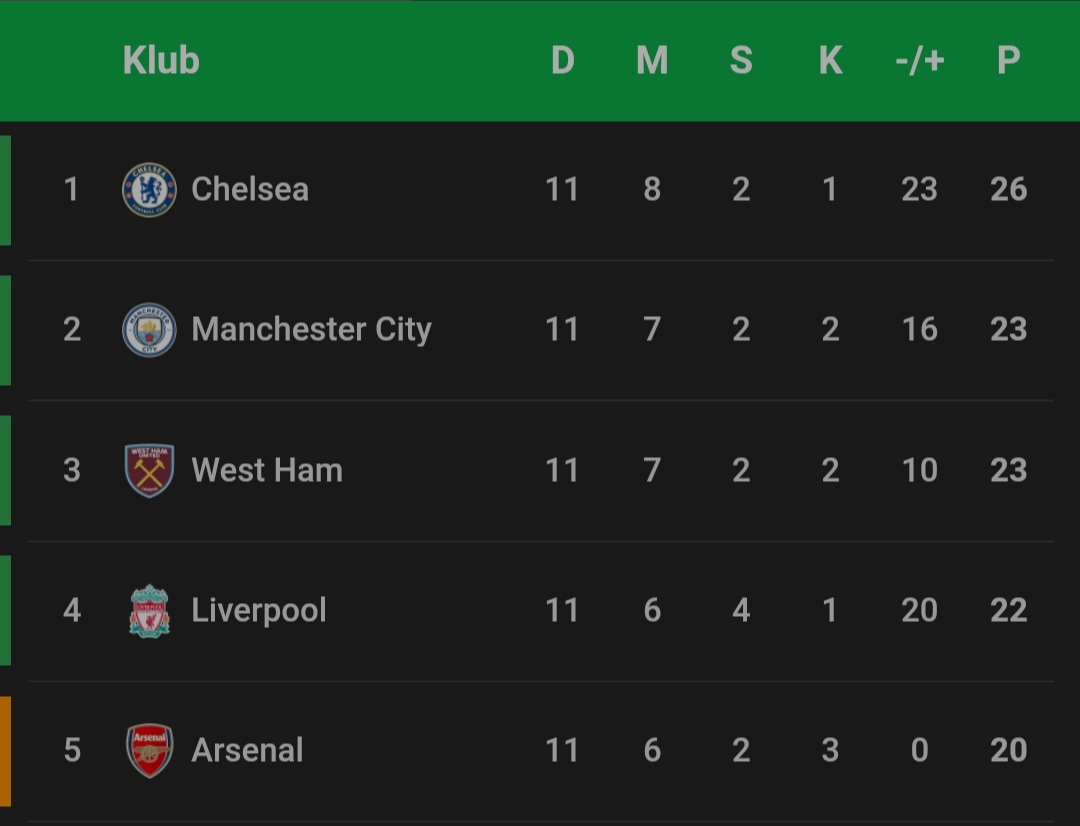Click Chelsea's 26 points value
Viewport: 1080px width, 826px height.
(x=1008, y=189)
